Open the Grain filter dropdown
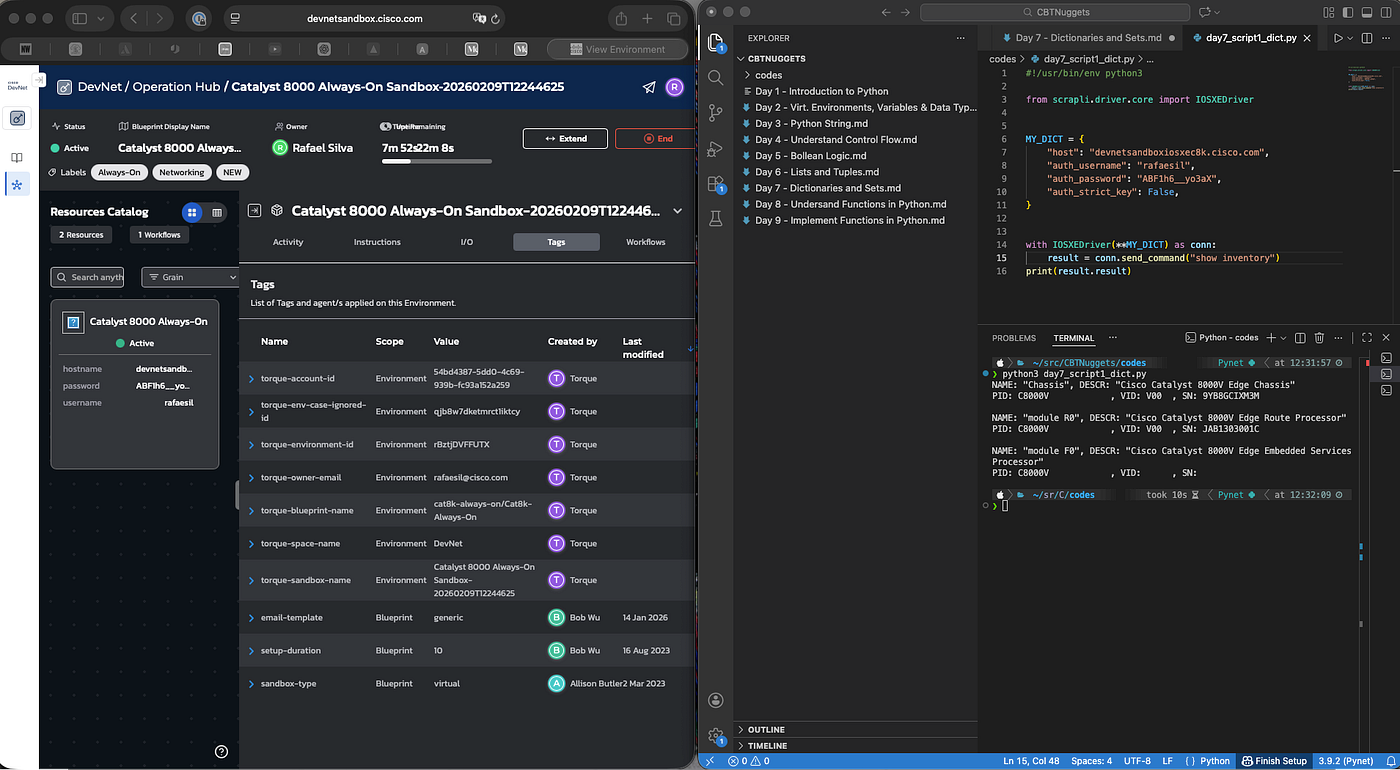 [x=190, y=277]
